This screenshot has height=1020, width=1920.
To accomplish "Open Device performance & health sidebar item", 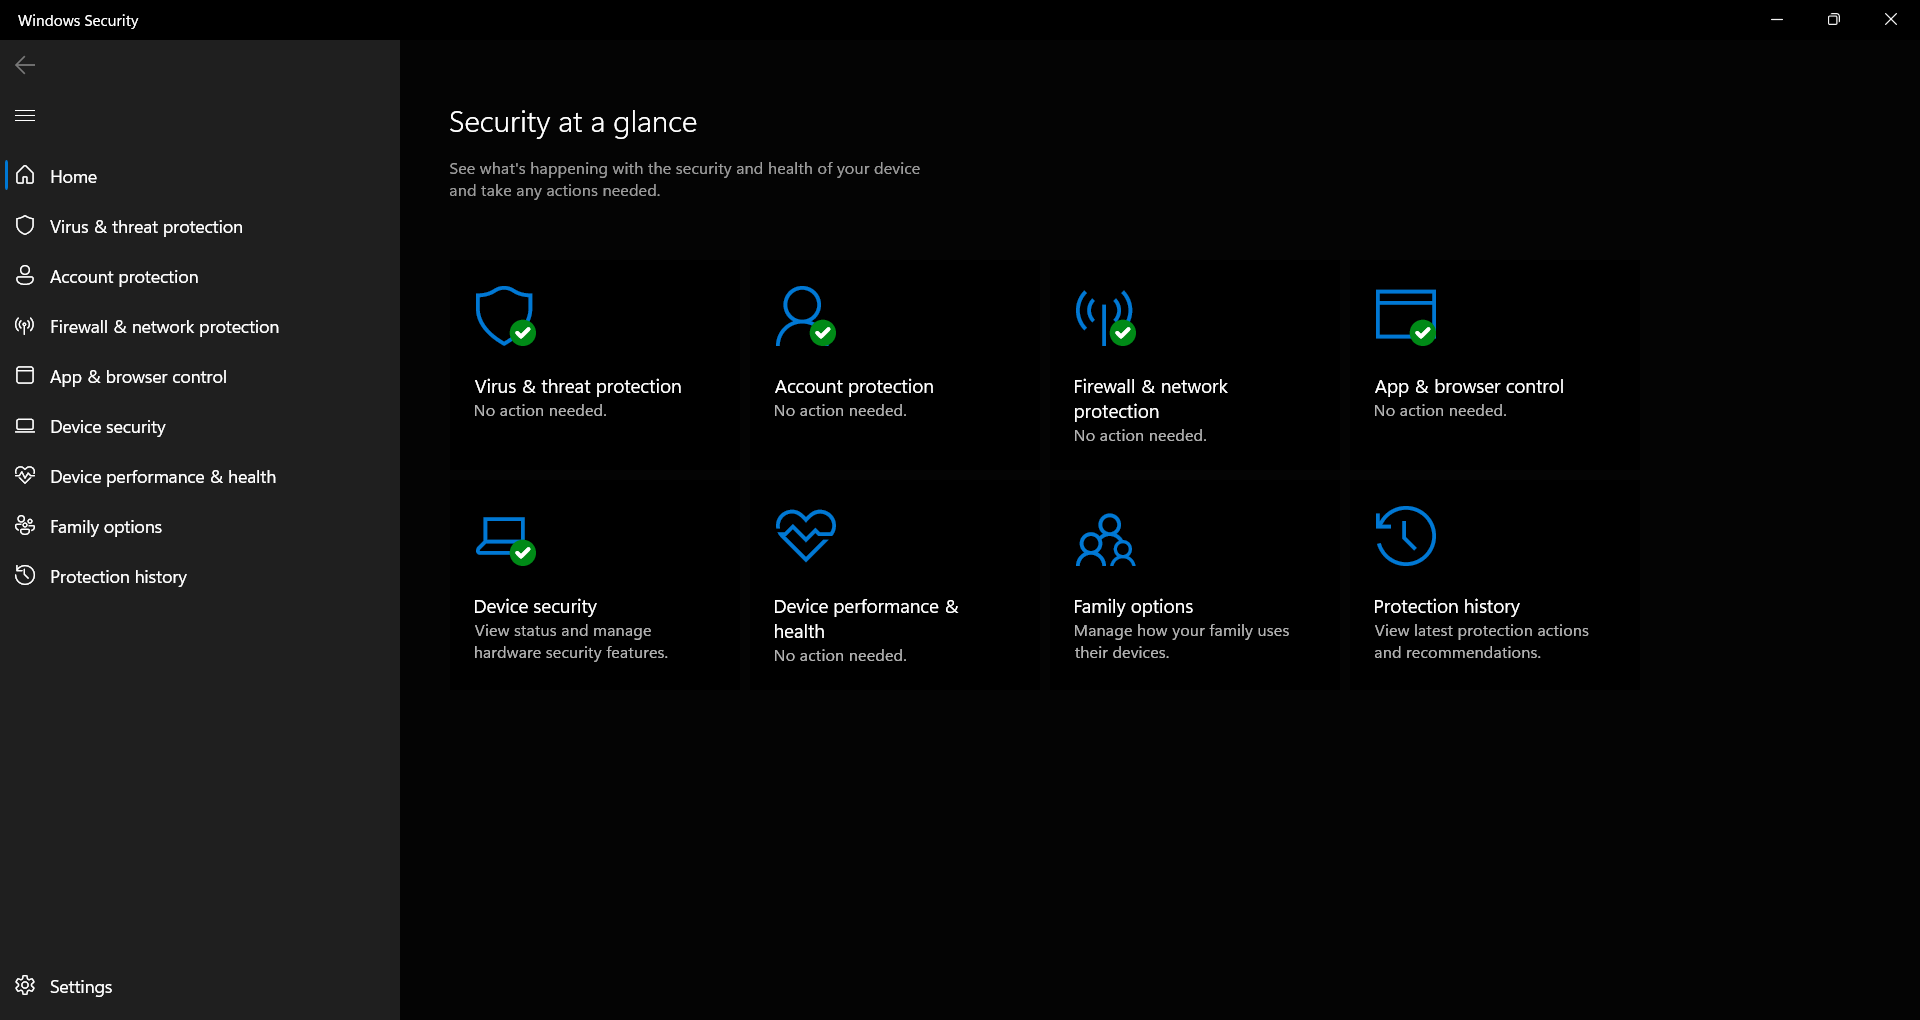I will [163, 477].
